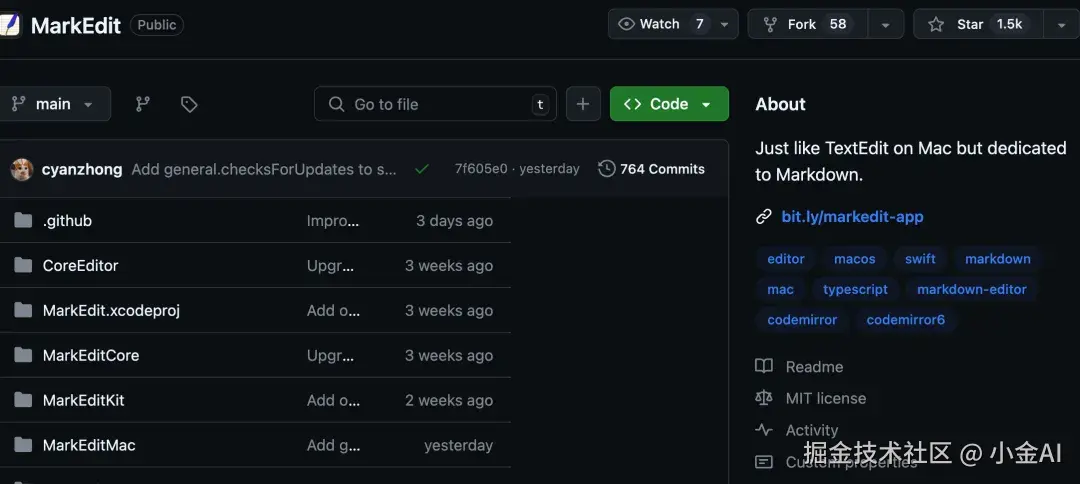Select the editor topic tag
The image size is (1080, 484).
pos(786,259)
